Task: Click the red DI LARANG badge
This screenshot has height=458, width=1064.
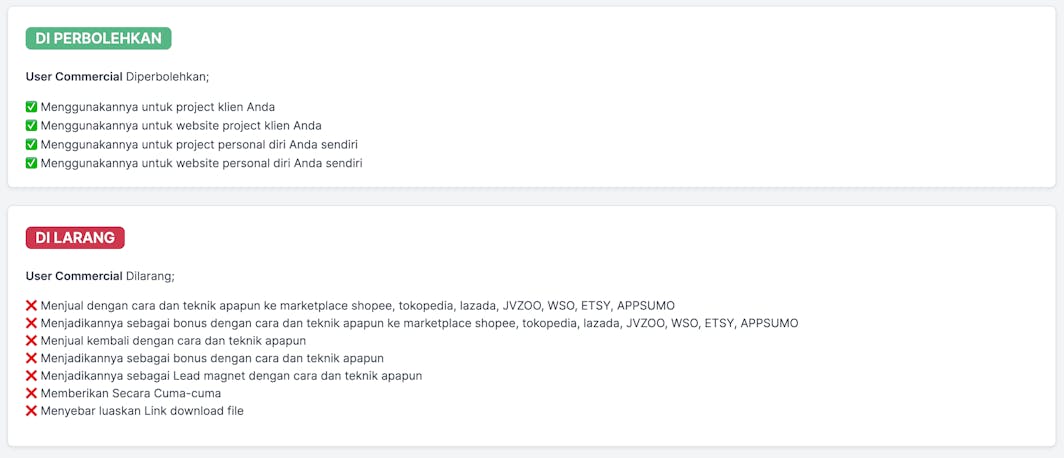Action: click(75, 238)
